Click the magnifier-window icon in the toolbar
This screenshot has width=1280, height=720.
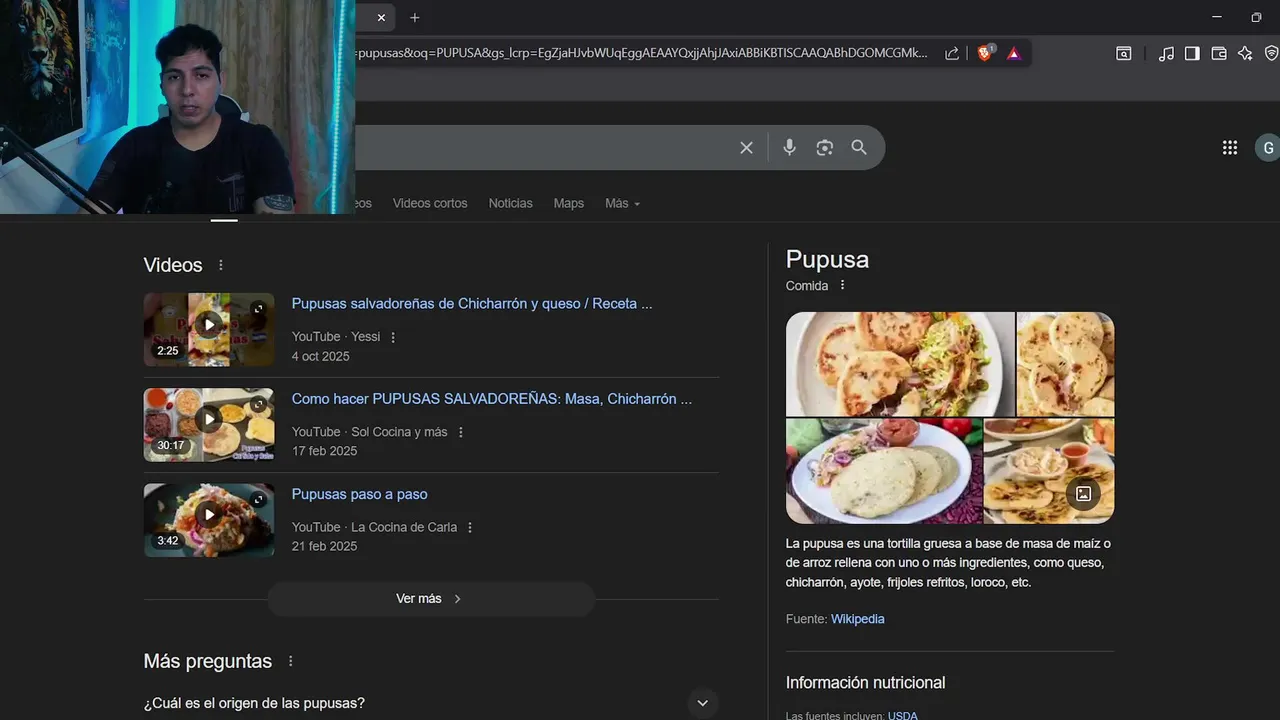click(x=1124, y=53)
